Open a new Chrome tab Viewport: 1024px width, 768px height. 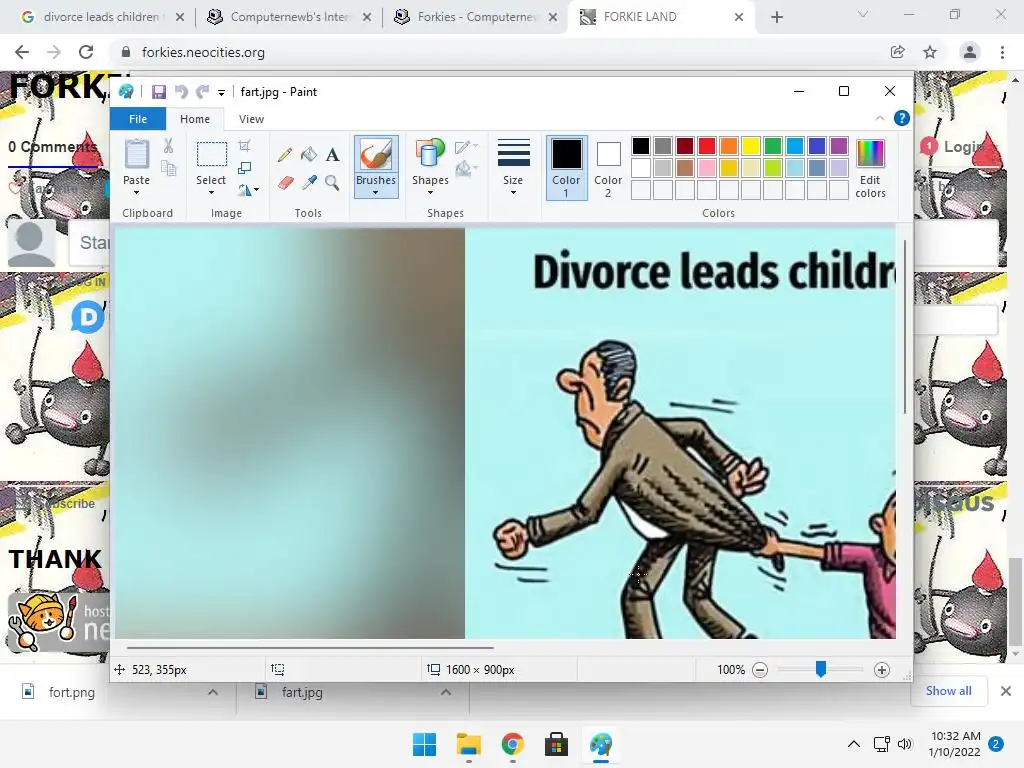pos(776,17)
